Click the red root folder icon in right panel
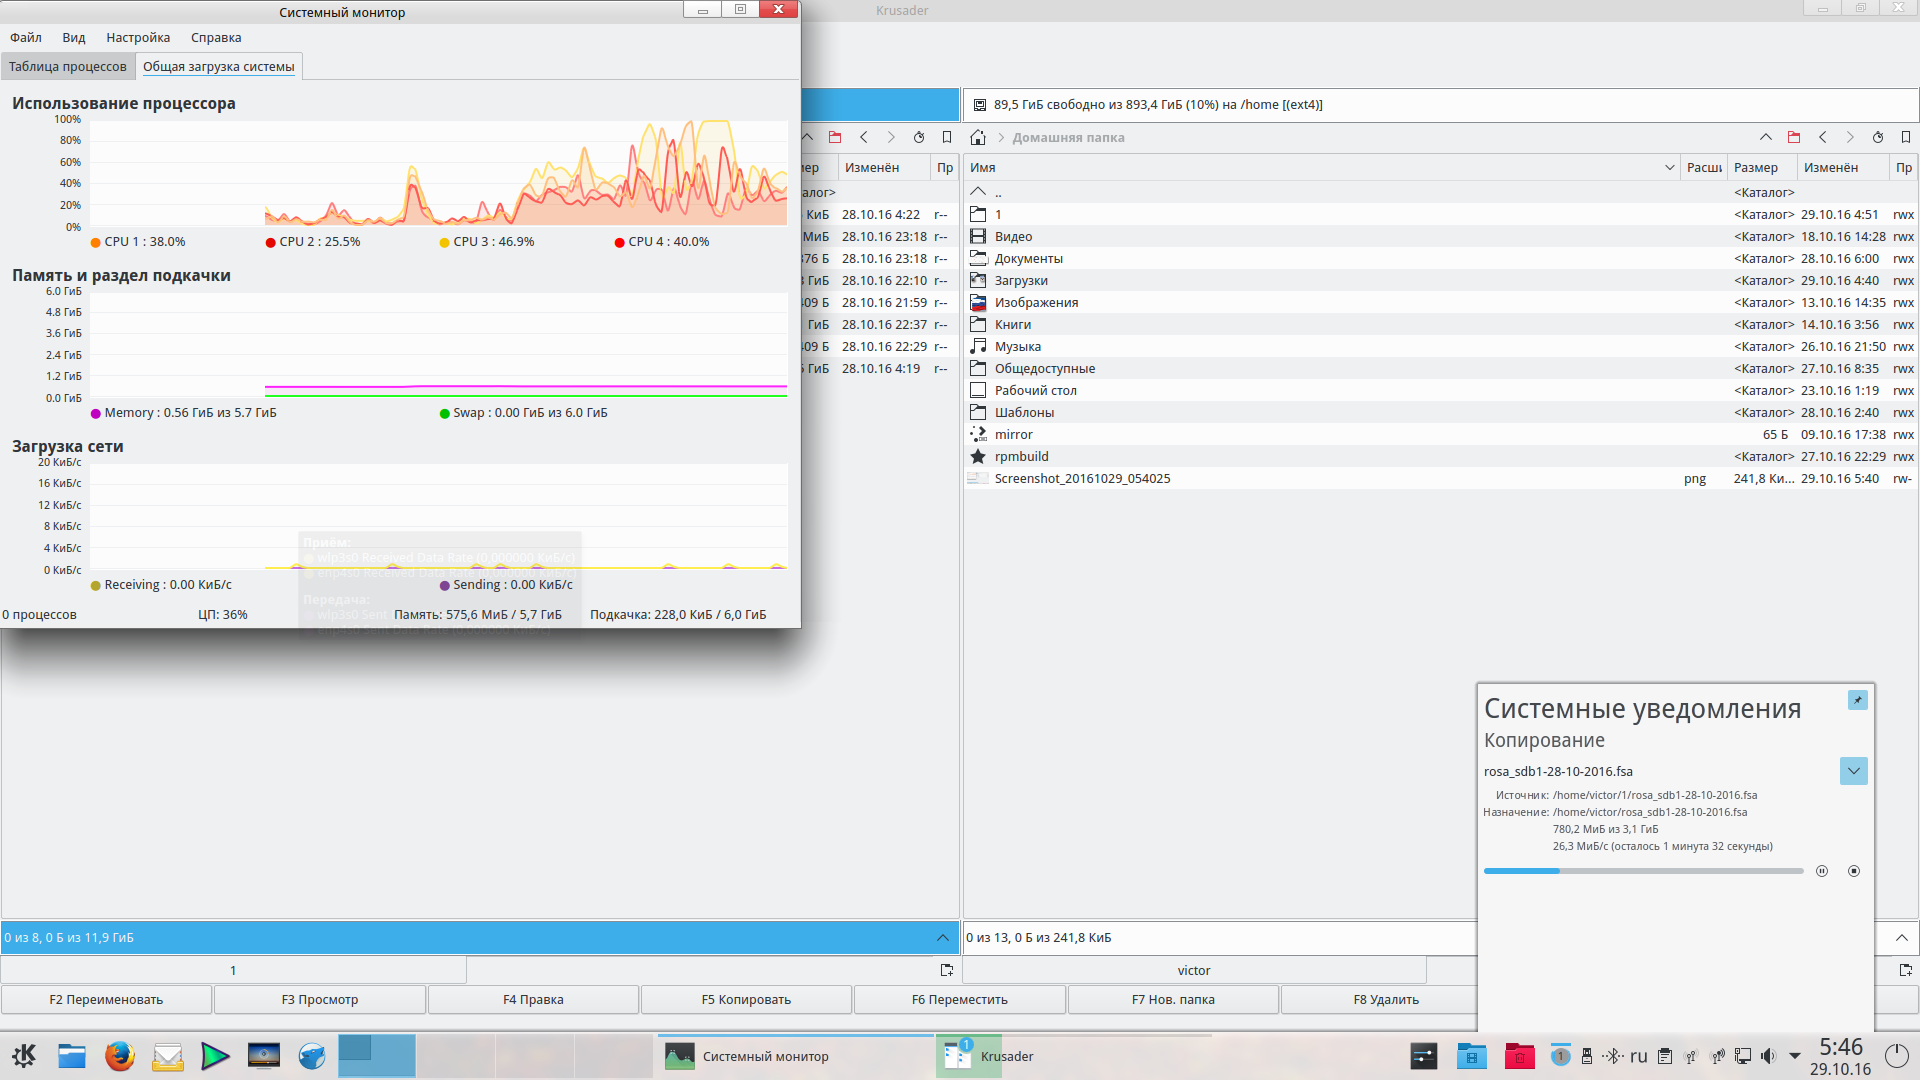Screen dimensions: 1920x1080 [x=1793, y=137]
